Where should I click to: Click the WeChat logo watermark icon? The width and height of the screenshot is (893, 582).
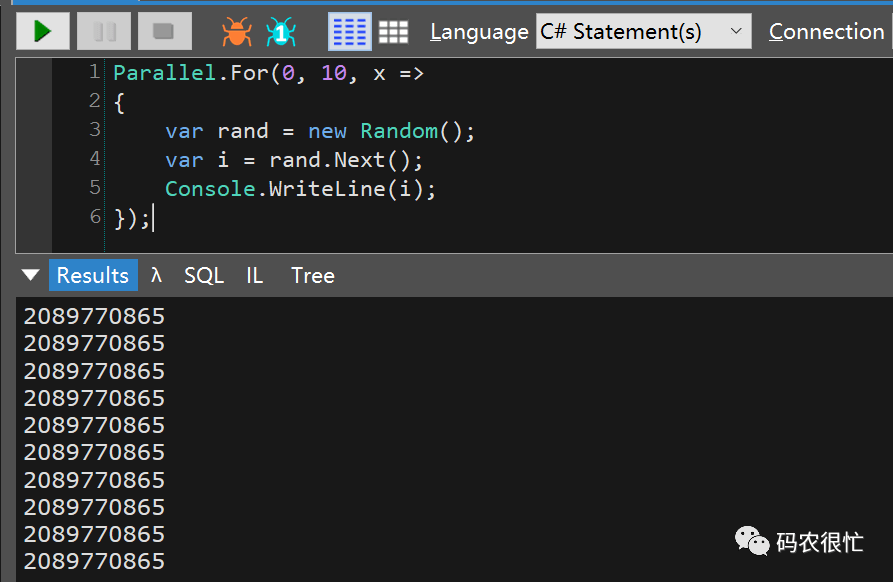[752, 541]
